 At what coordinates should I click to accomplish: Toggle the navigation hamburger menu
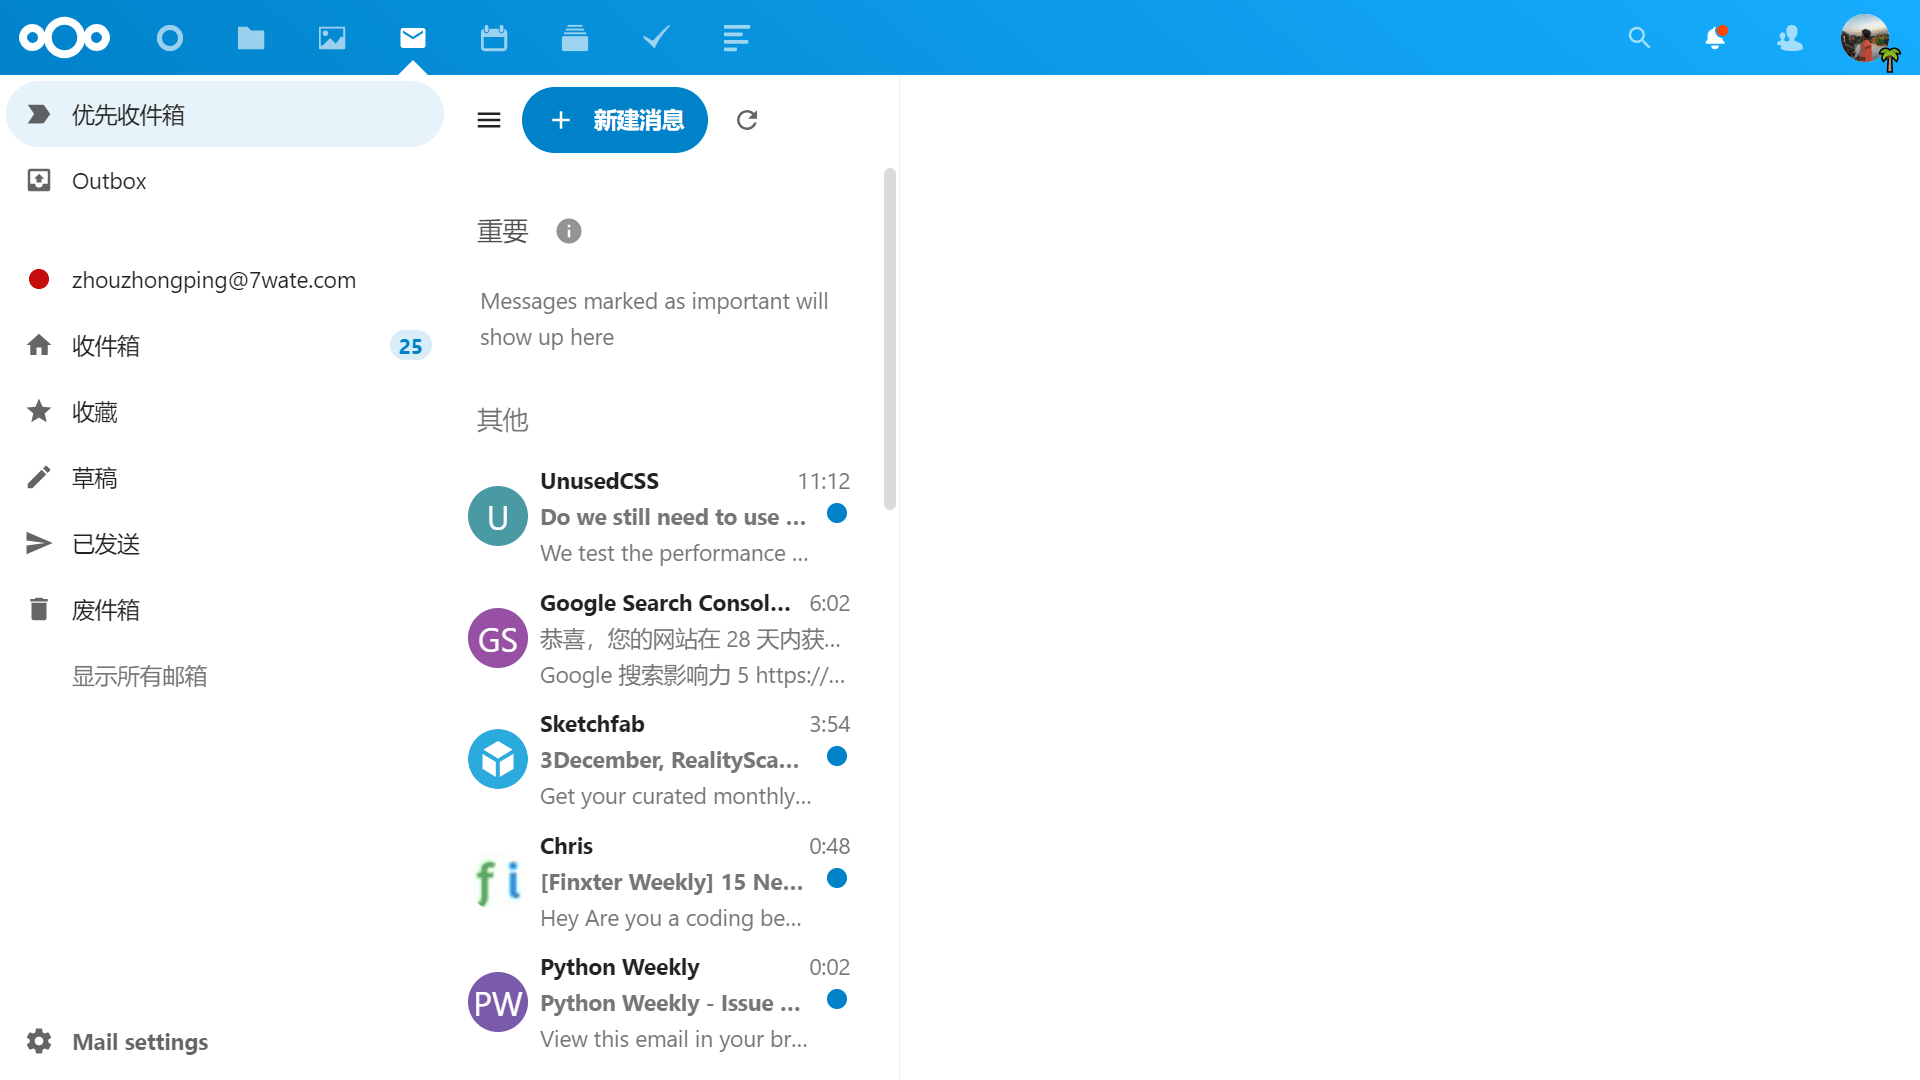point(489,120)
